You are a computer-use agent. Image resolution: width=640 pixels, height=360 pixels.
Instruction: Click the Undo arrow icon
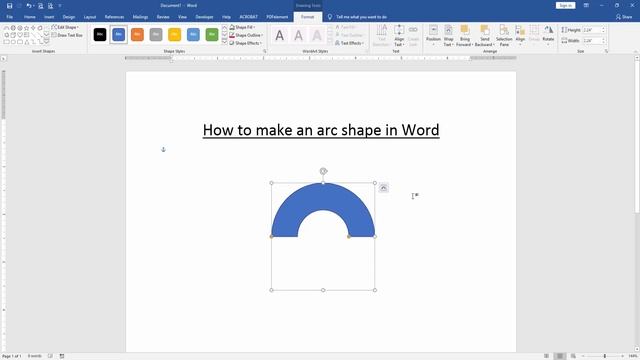tap(28, 6)
